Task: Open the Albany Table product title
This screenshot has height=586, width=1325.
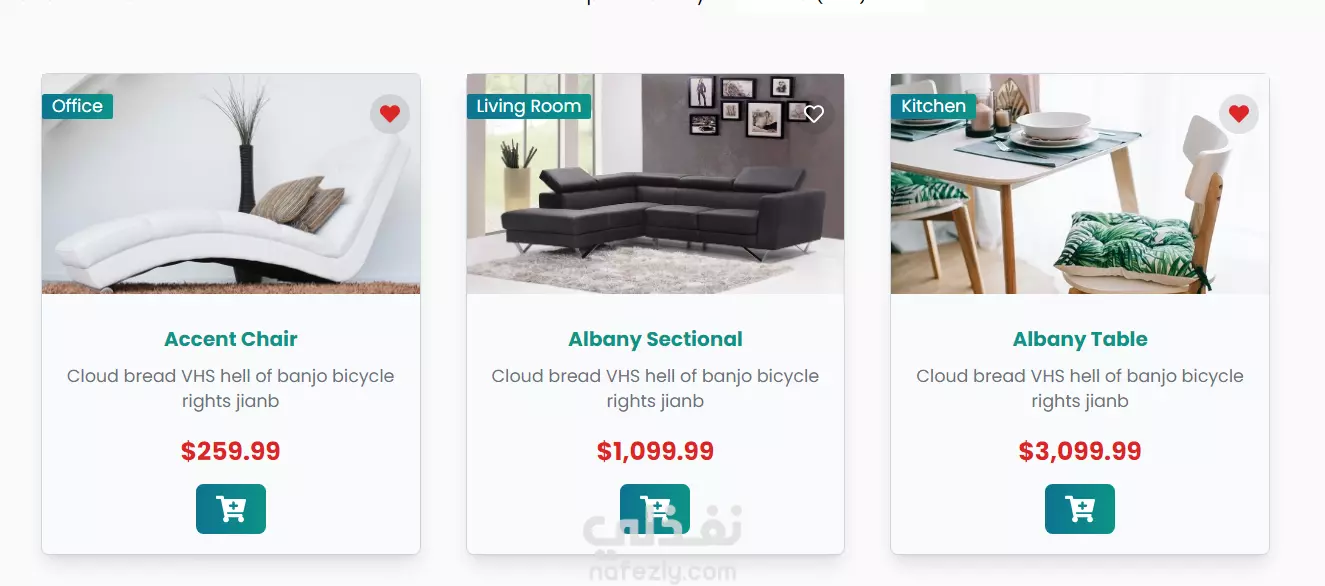Action: click(1080, 339)
